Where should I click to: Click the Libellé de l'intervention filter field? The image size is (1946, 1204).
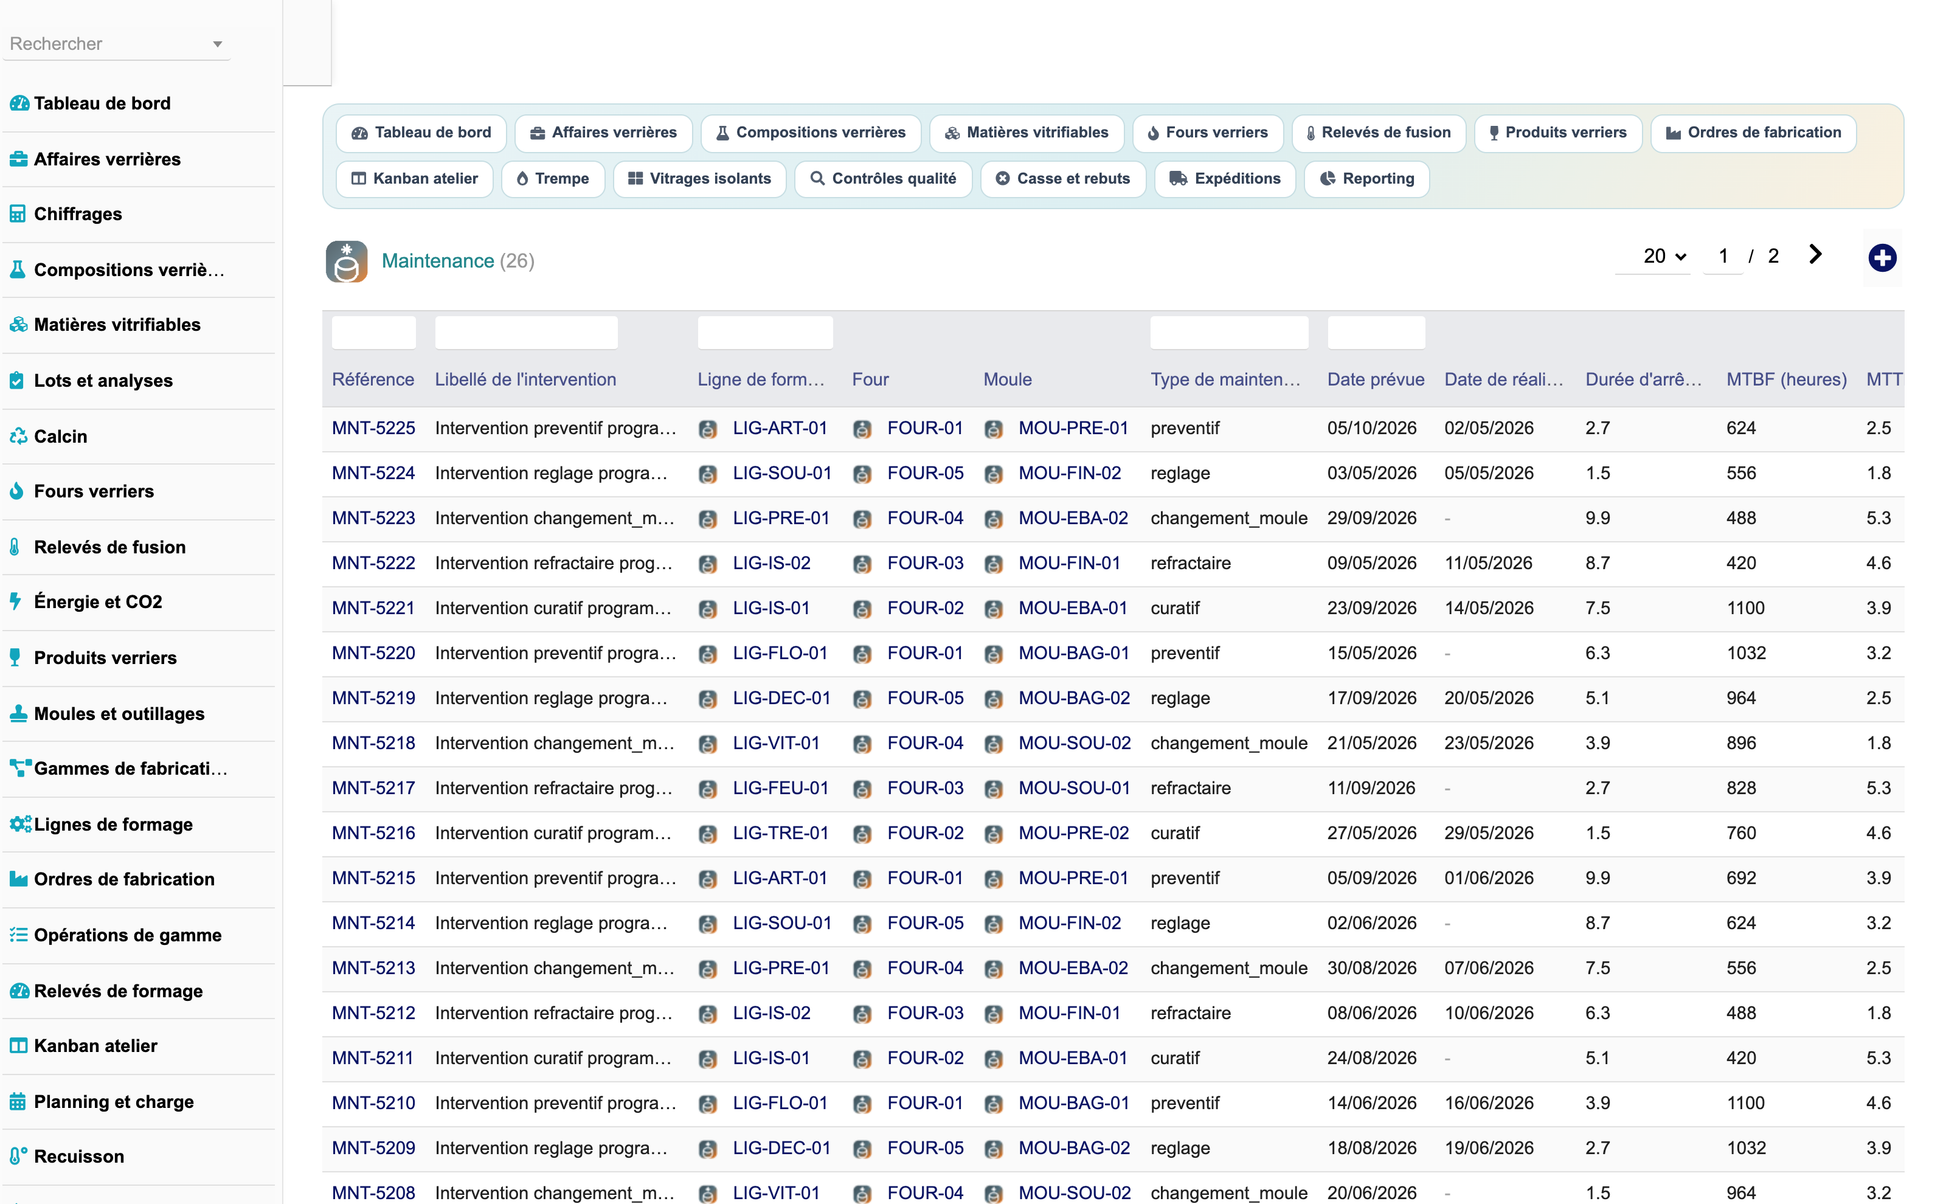coord(526,333)
